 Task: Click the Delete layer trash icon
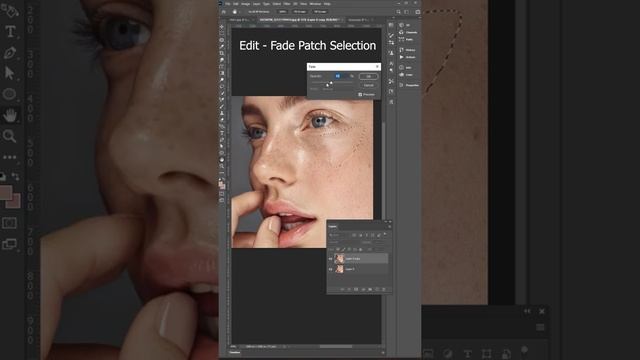(384, 289)
